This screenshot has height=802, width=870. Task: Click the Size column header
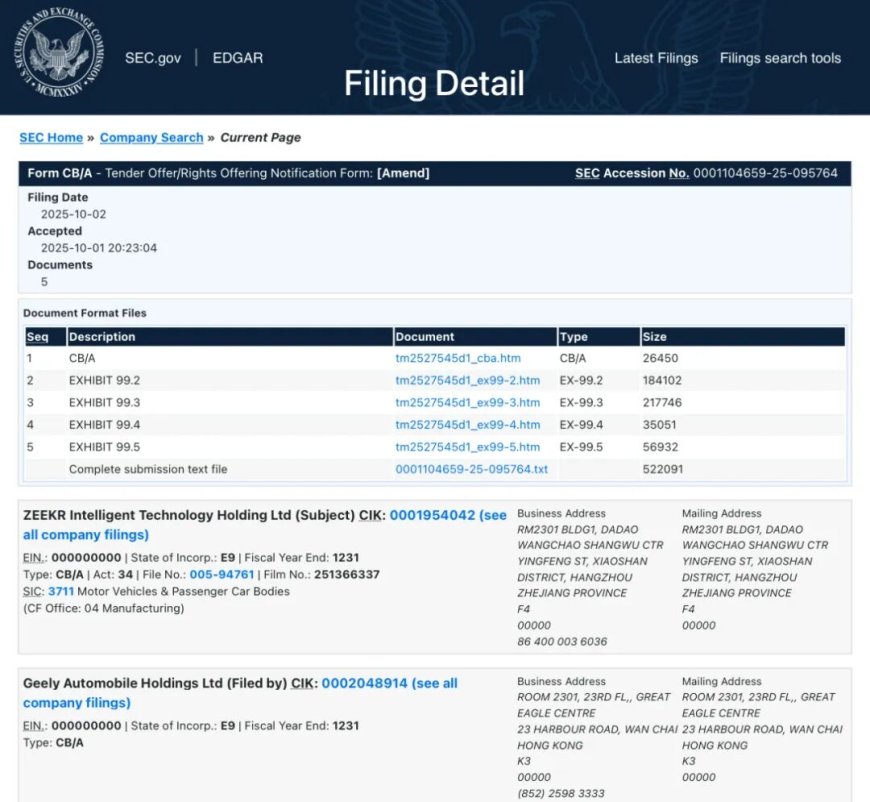pos(654,337)
